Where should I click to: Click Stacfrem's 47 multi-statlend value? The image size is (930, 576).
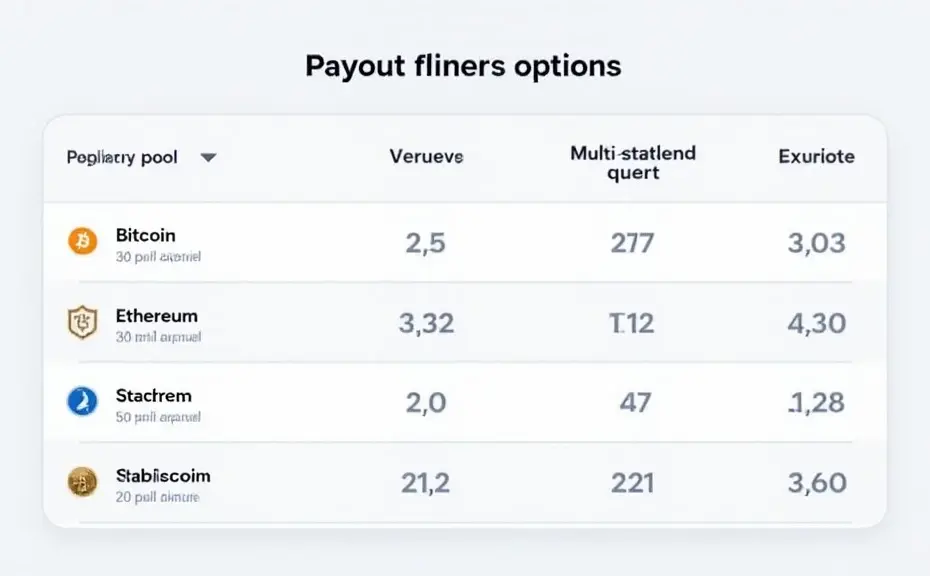coord(635,403)
